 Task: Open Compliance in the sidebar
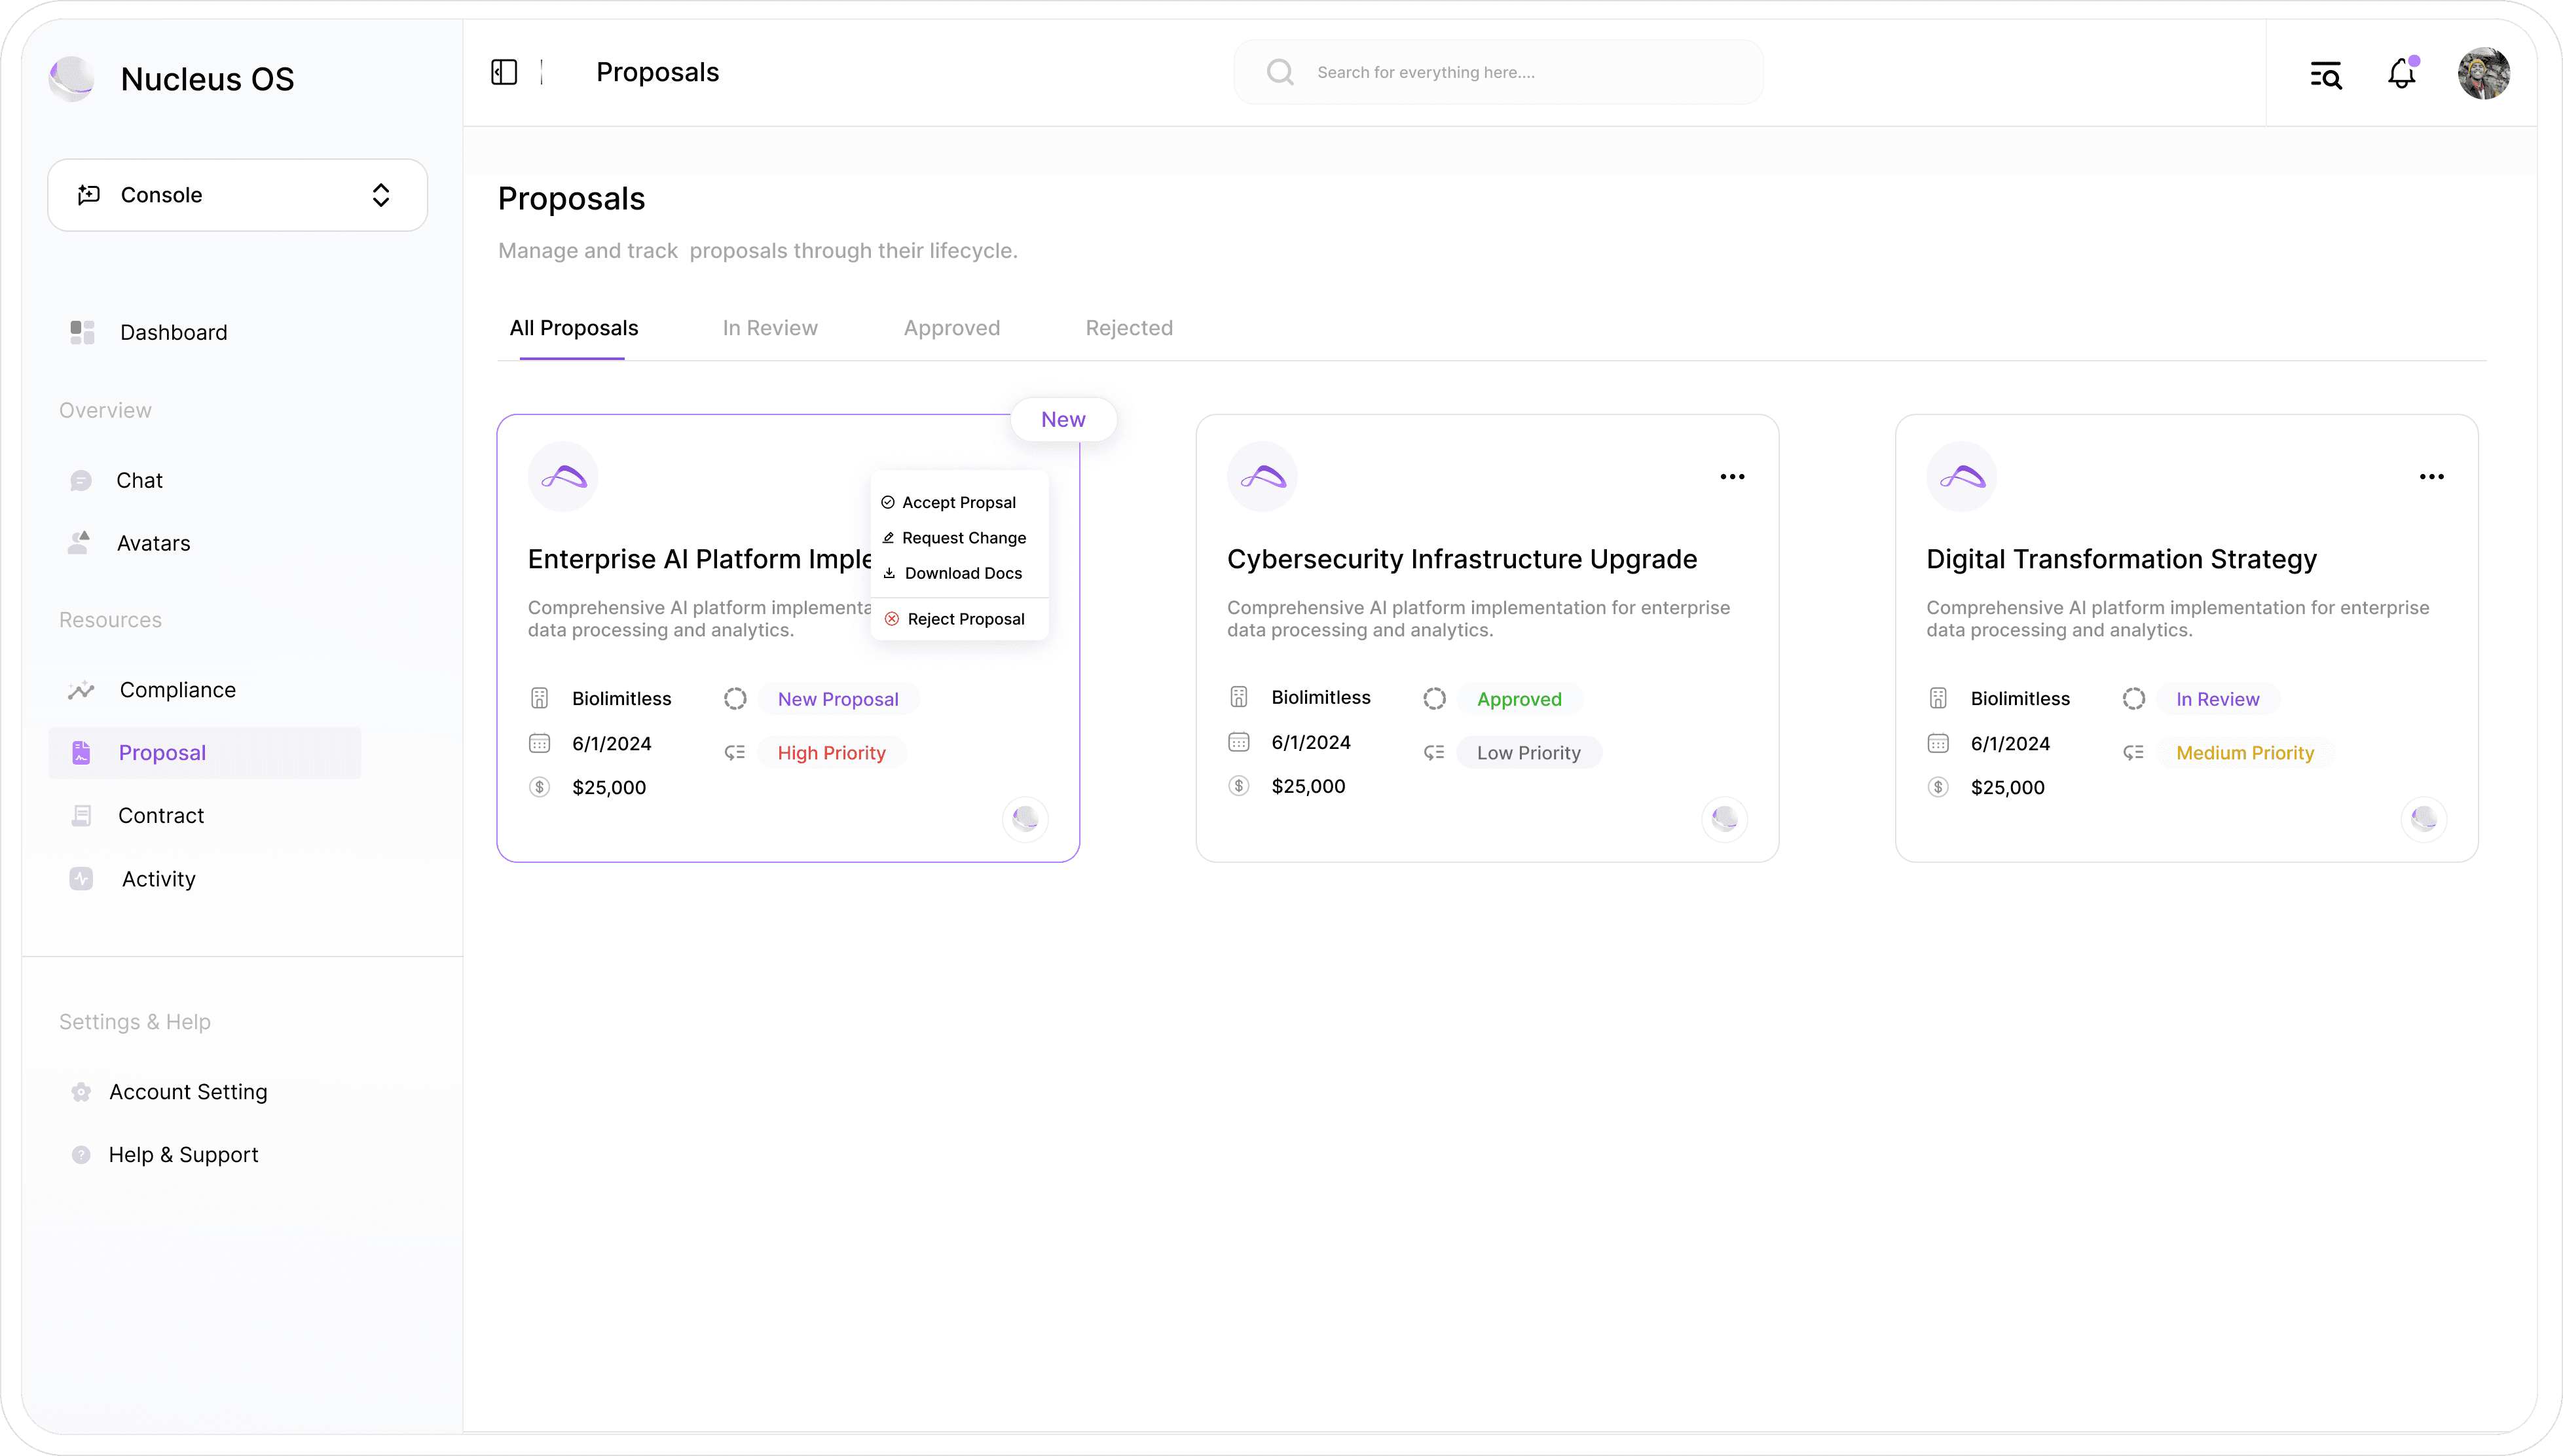click(177, 690)
